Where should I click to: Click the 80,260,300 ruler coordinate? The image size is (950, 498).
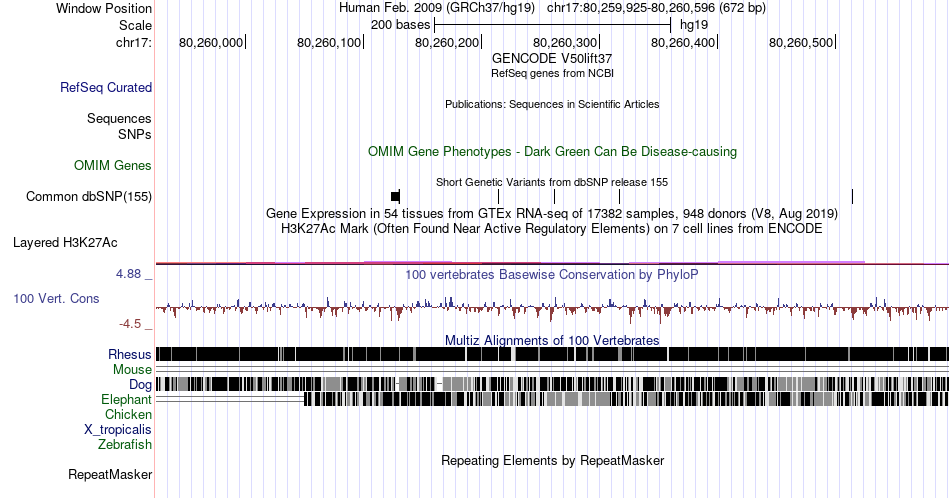[x=565, y=42]
